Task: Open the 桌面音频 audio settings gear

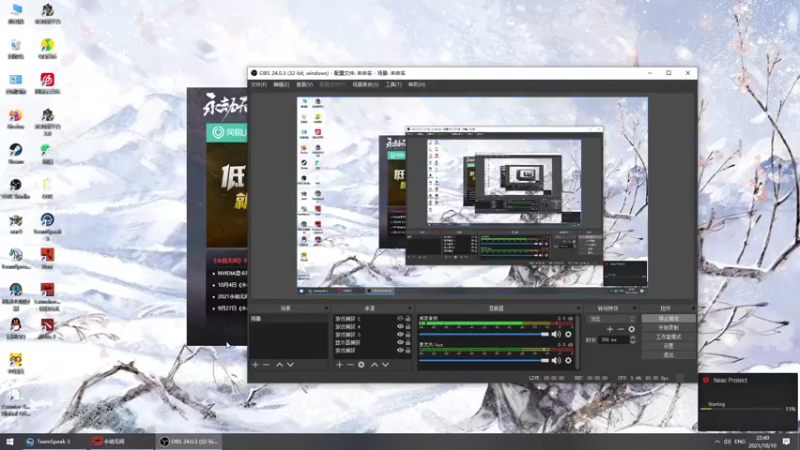Action: [568, 334]
